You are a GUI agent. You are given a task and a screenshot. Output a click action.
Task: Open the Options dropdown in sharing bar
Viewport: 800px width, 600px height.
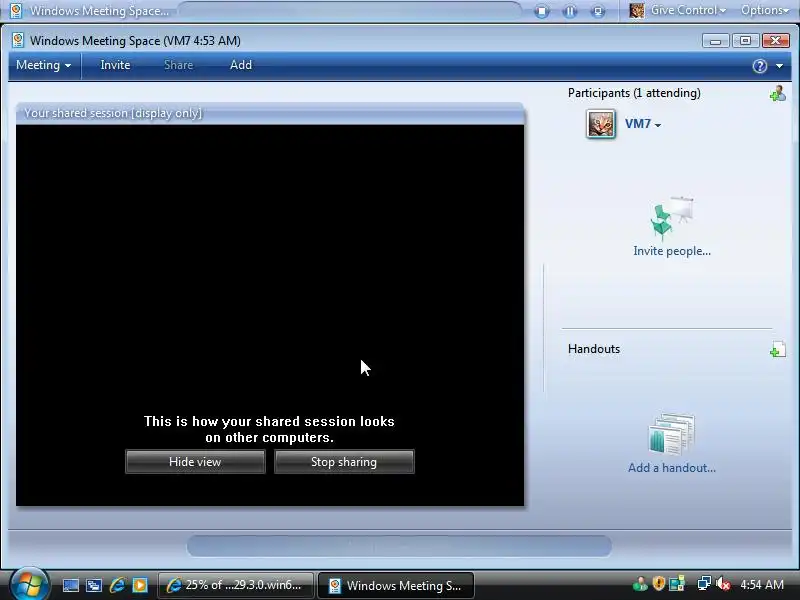pos(765,10)
